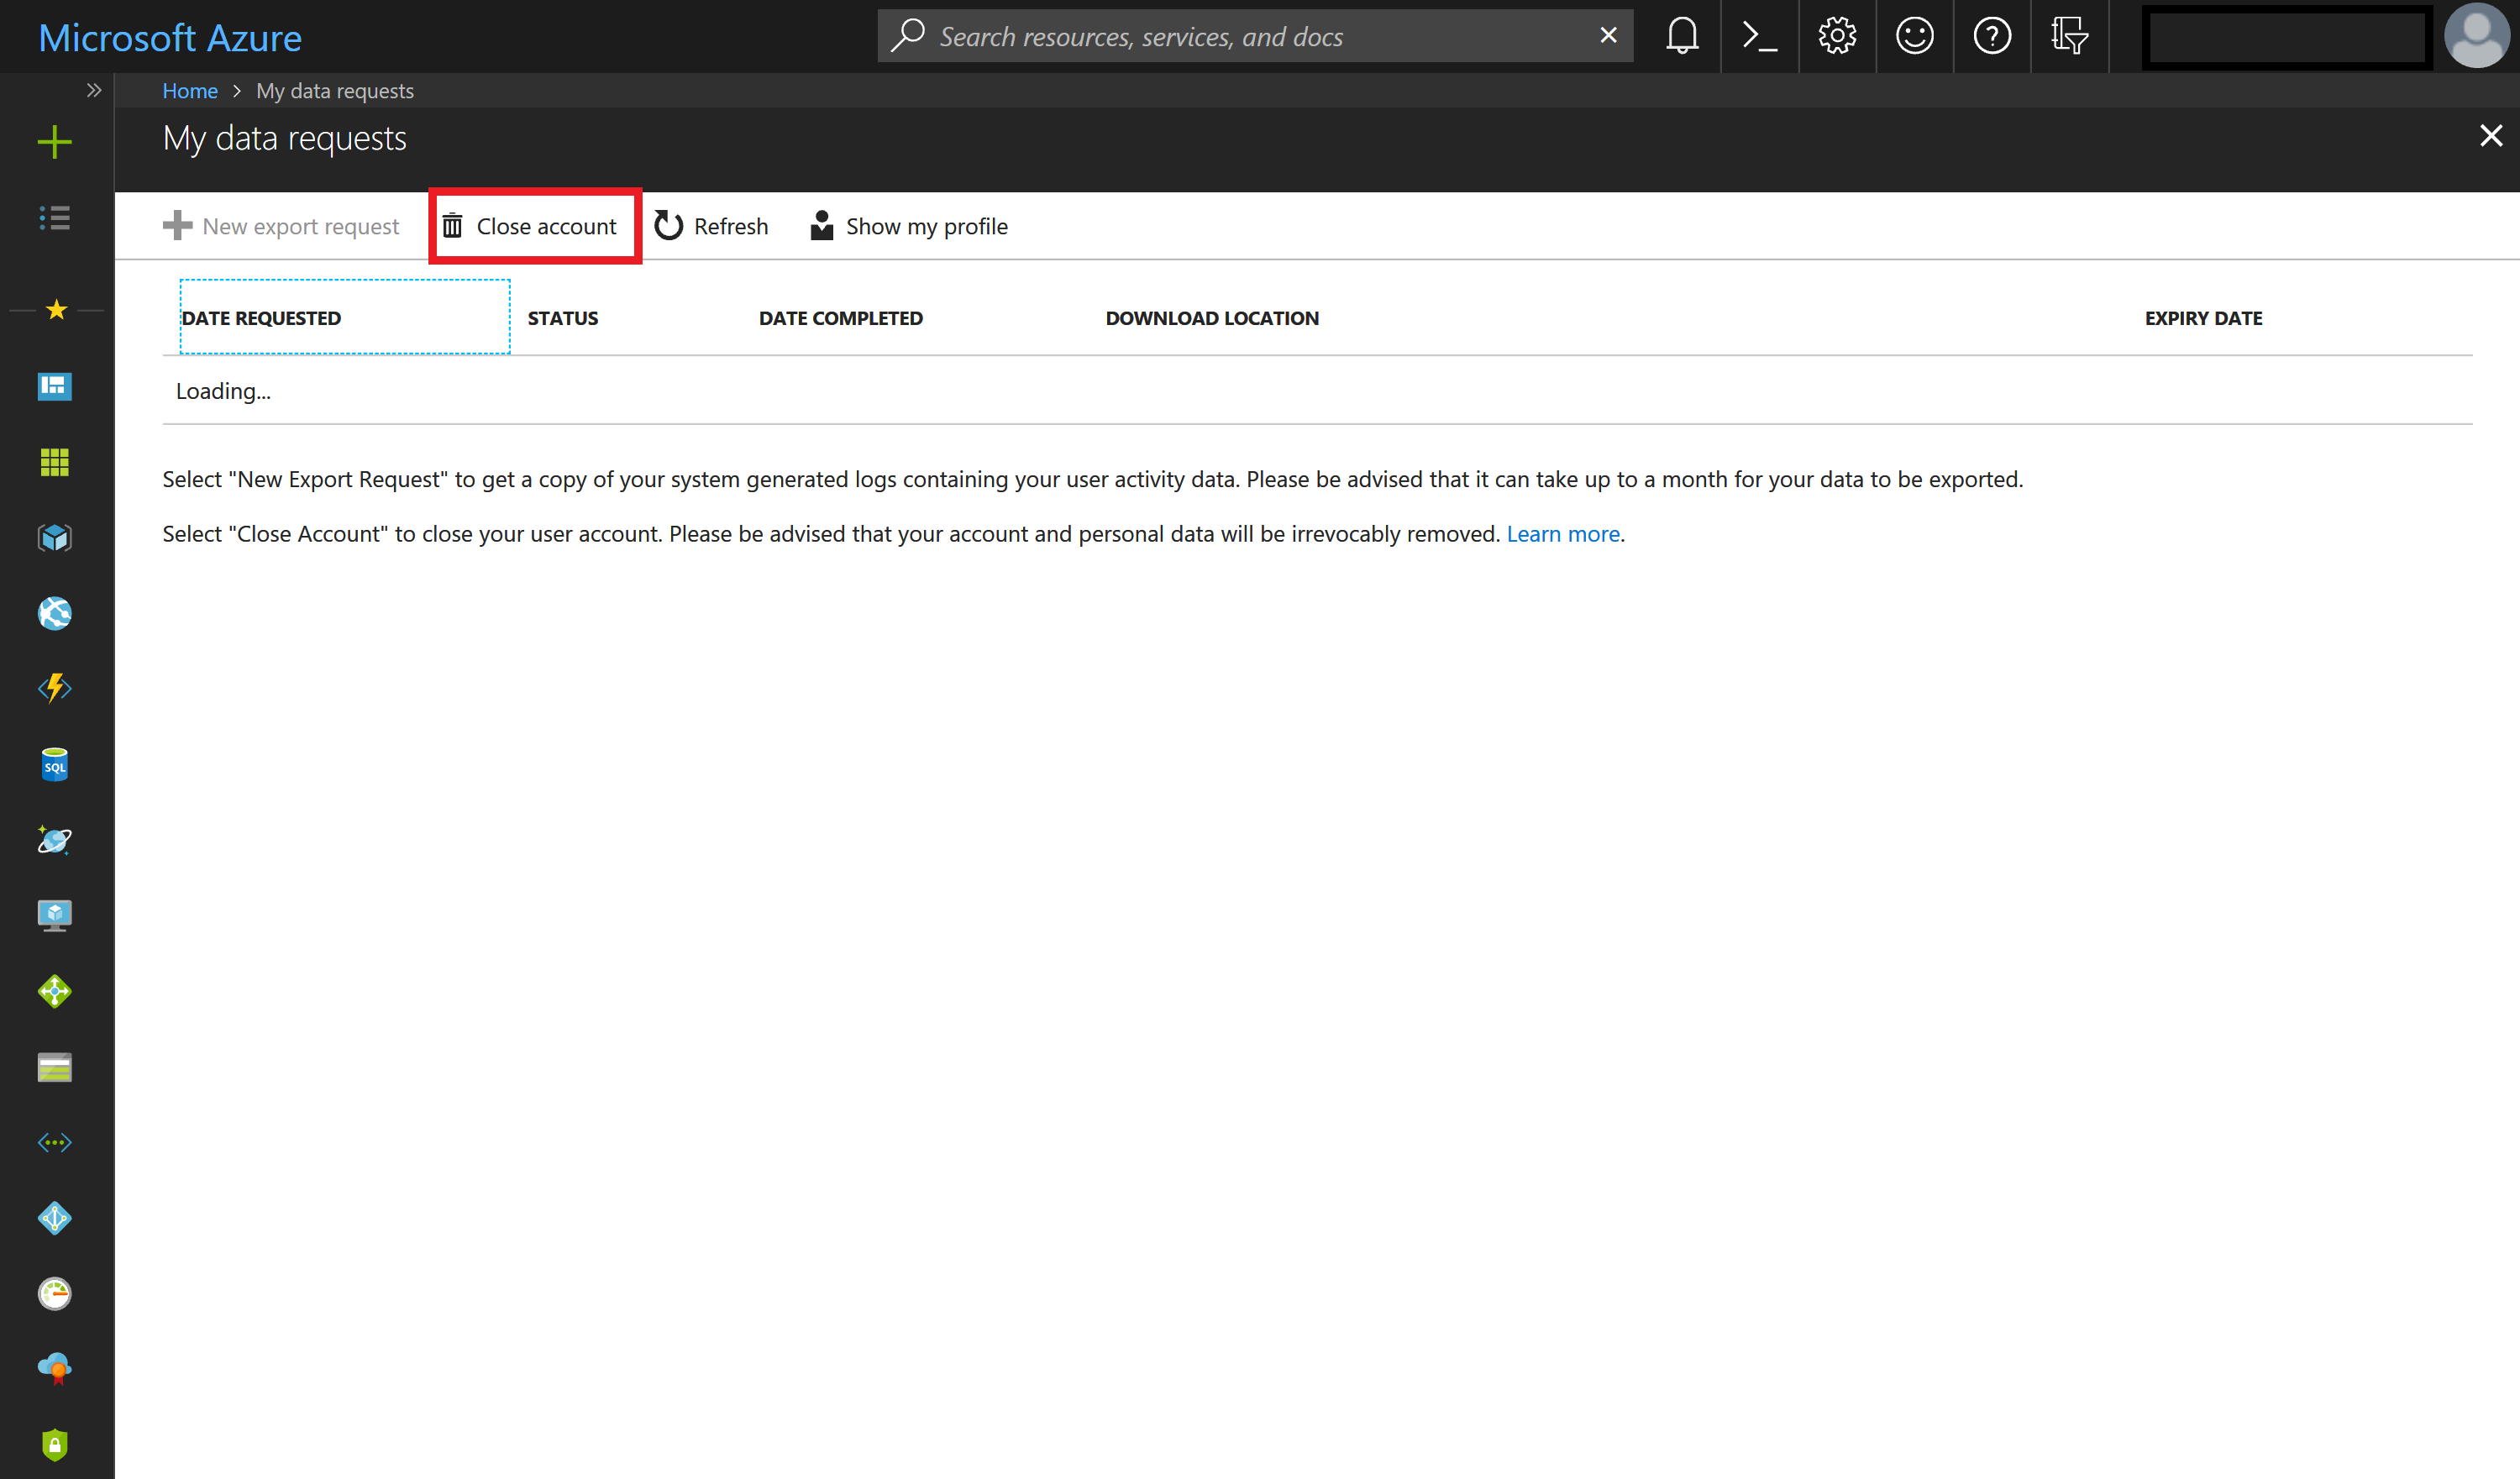
Task: Click the STATUS column header
Action: 562,317
